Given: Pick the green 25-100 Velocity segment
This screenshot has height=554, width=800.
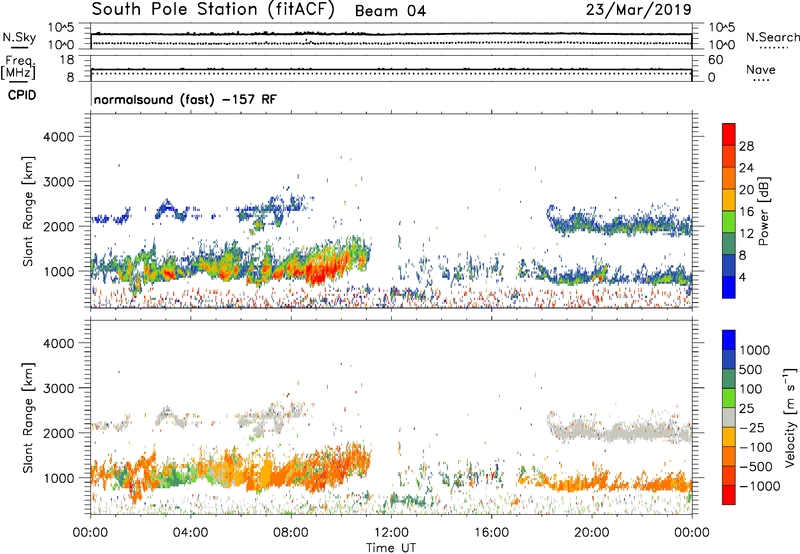Looking at the screenshot, I should coord(729,398).
